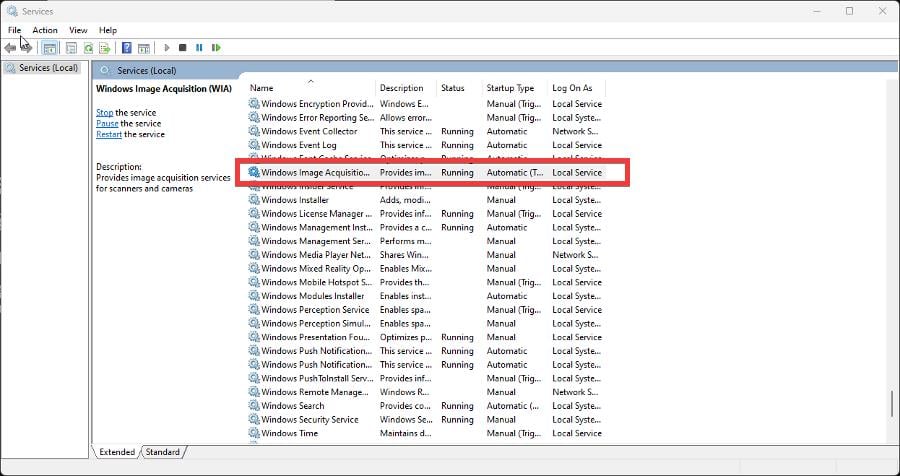The width and height of the screenshot is (900, 476).
Task: Select the gear icon of Windows License Manager
Action: click(254, 214)
